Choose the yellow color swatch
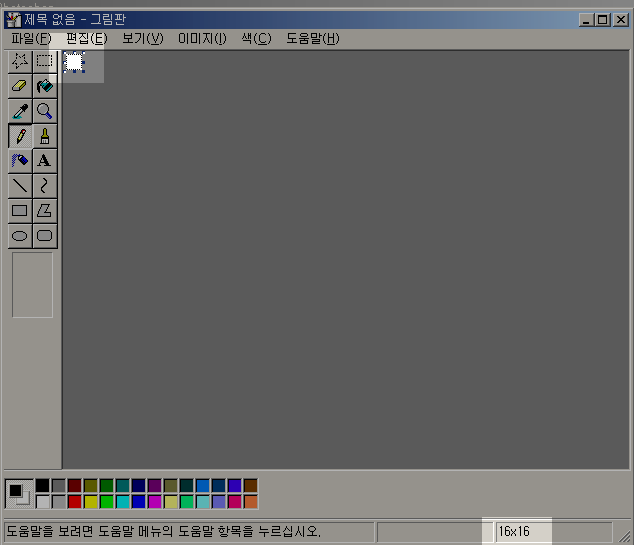Image resolution: width=634 pixels, height=545 pixels. click(91, 502)
